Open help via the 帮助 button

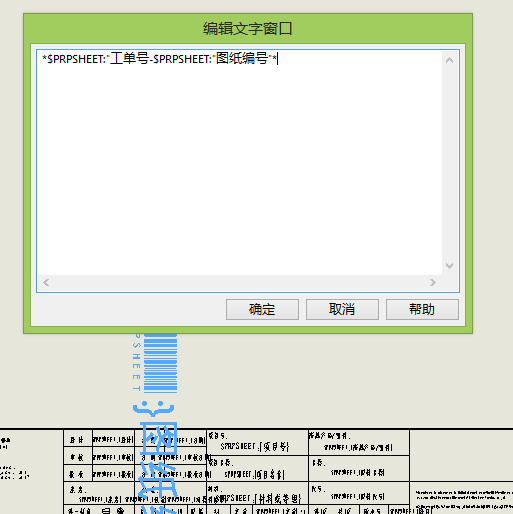[x=422, y=309]
